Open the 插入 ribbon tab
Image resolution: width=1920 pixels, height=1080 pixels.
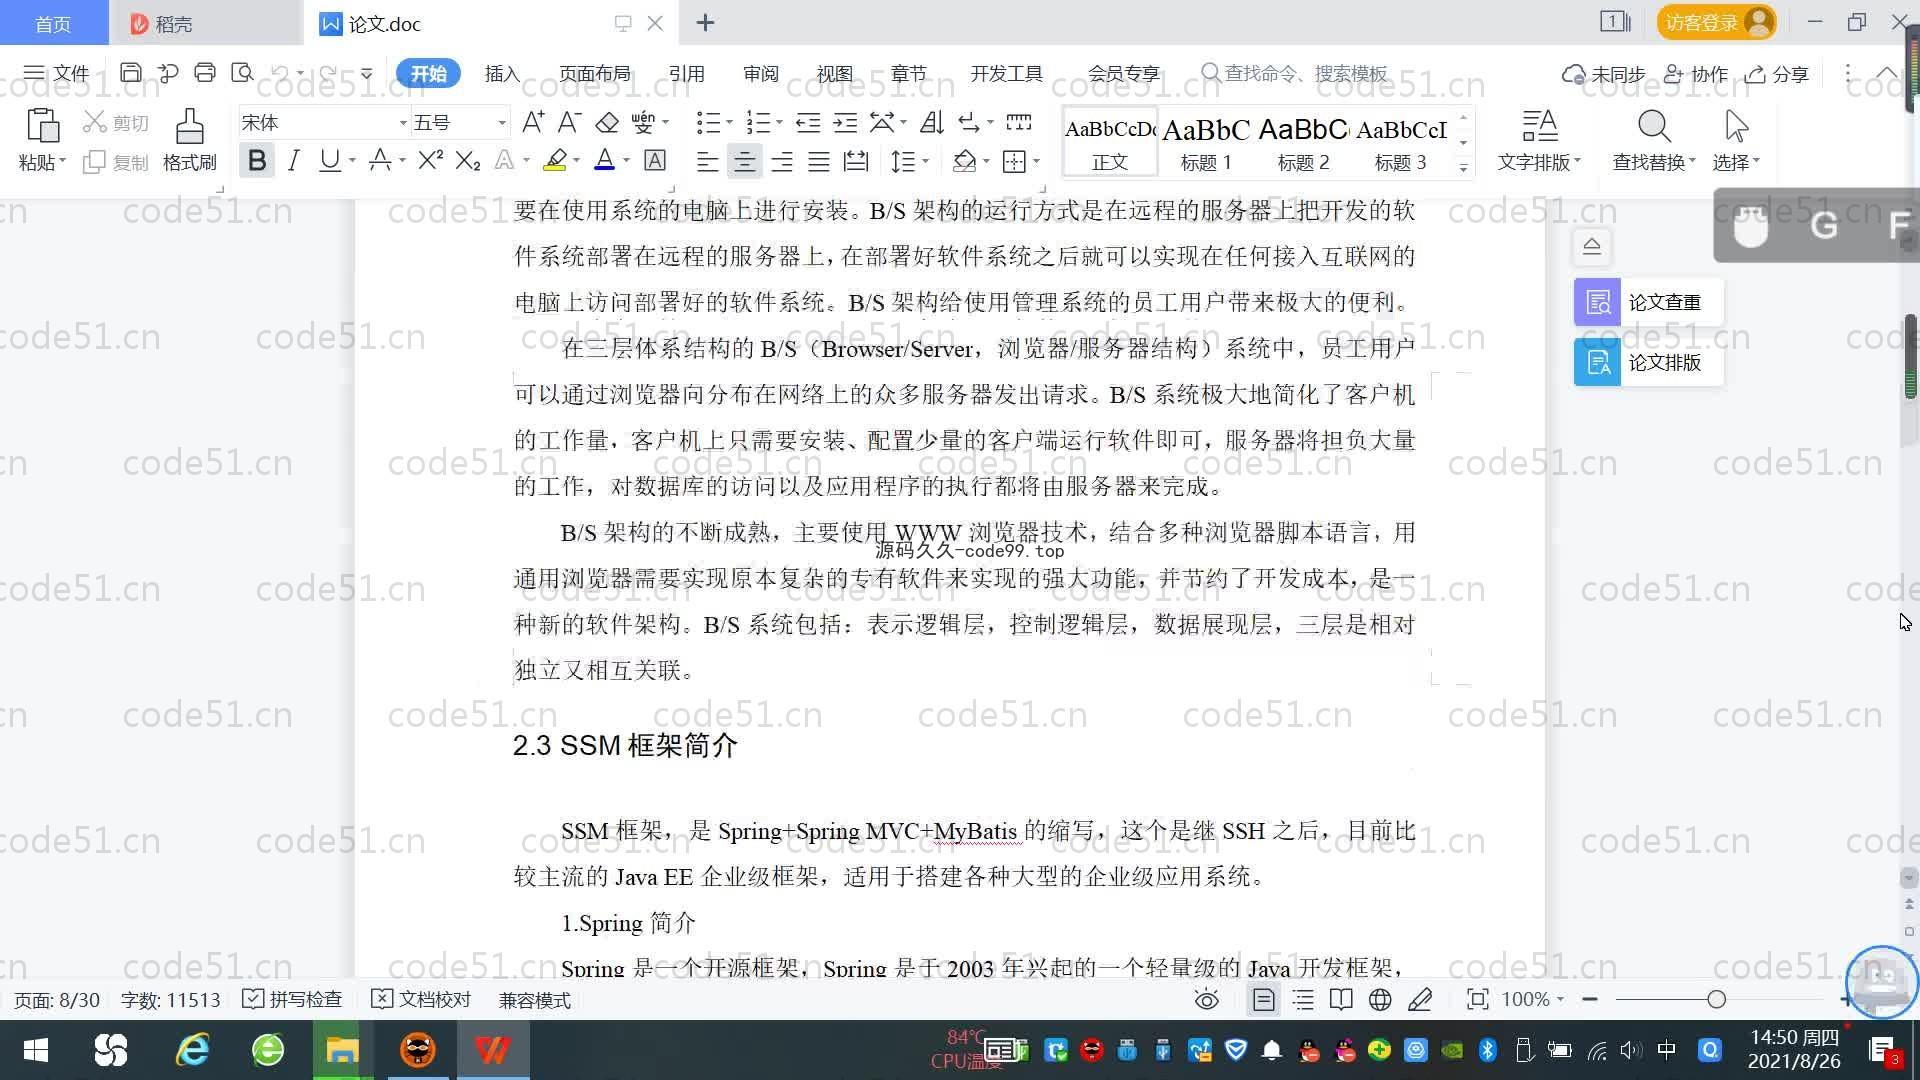tap(502, 73)
